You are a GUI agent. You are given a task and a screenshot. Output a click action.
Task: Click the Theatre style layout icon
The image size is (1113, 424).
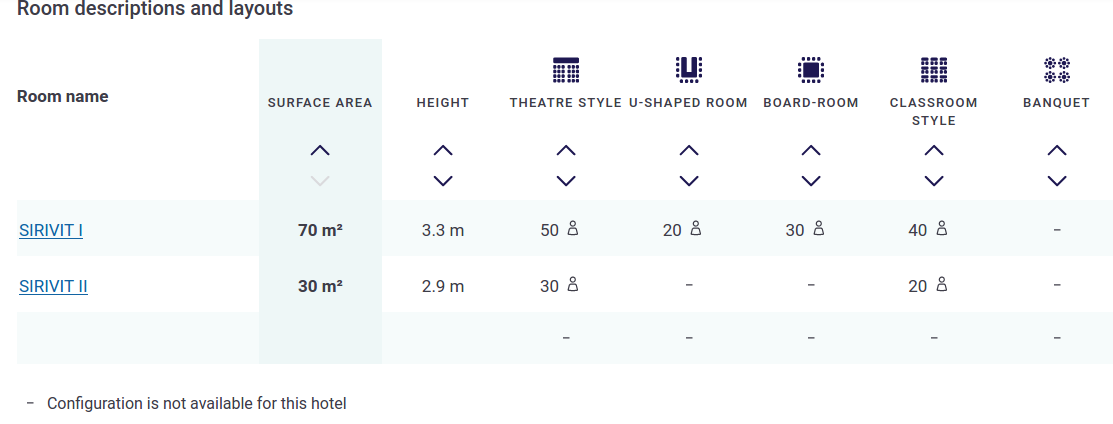pyautogui.click(x=566, y=69)
